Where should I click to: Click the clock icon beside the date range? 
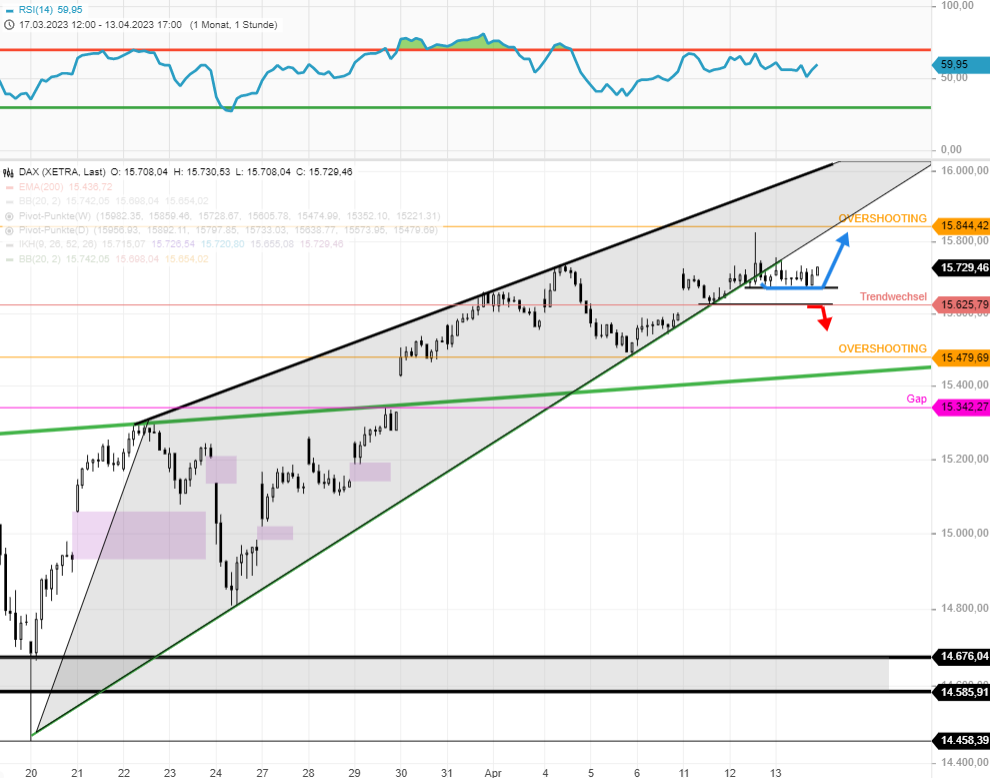pyautogui.click(x=9, y=25)
